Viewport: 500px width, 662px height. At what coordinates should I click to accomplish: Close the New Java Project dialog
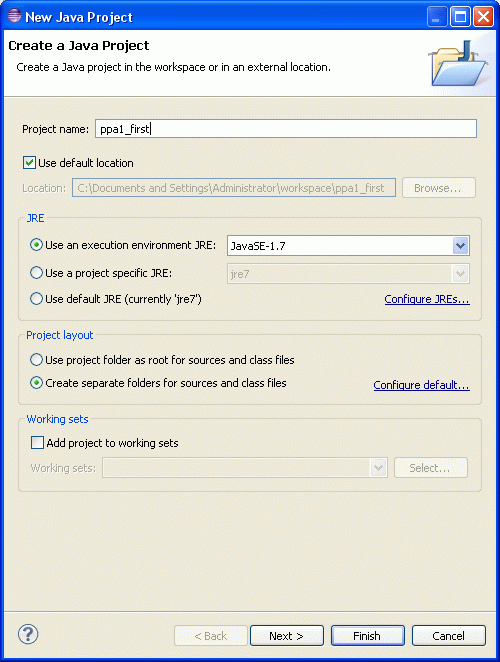pyautogui.click(x=483, y=17)
